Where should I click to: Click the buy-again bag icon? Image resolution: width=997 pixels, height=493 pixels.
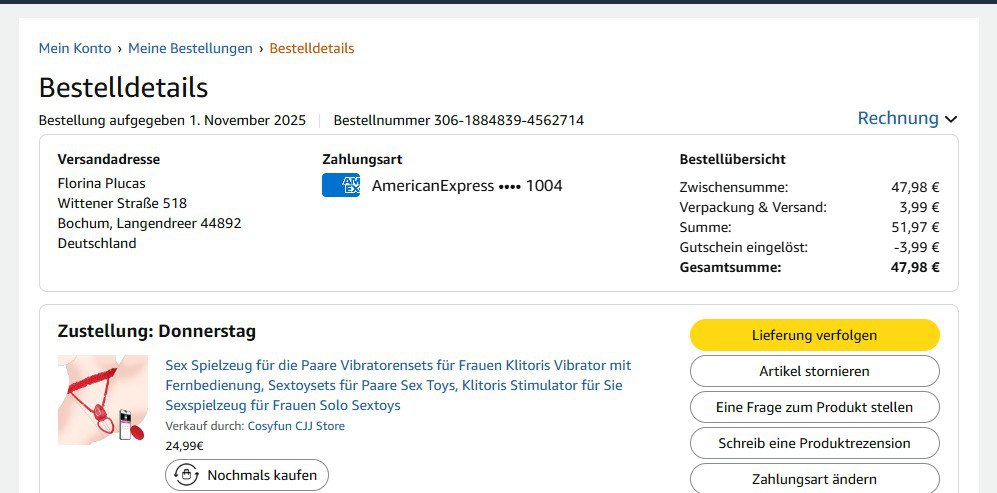tap(186, 475)
